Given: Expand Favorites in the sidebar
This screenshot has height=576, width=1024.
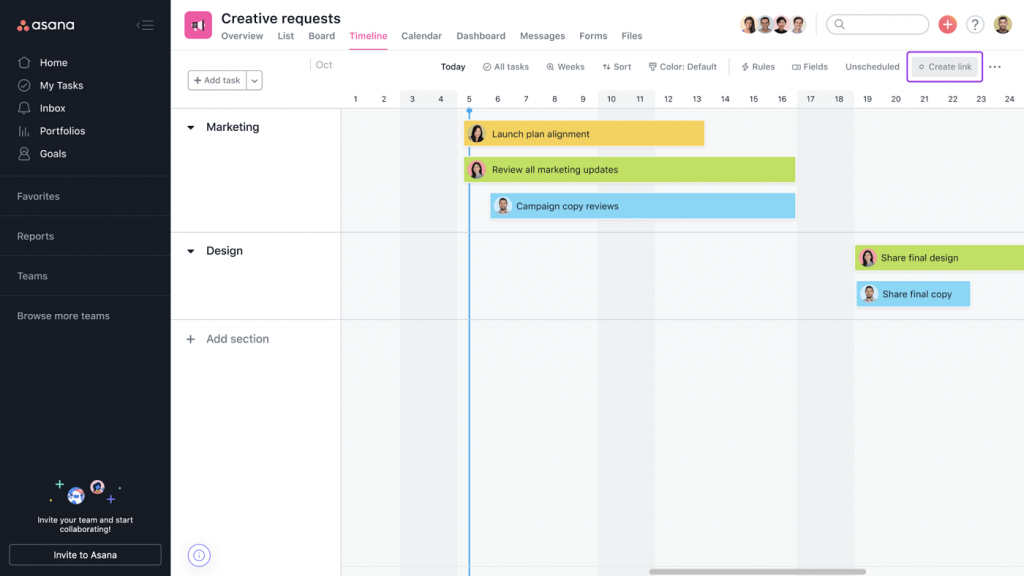Looking at the screenshot, I should pyautogui.click(x=39, y=197).
